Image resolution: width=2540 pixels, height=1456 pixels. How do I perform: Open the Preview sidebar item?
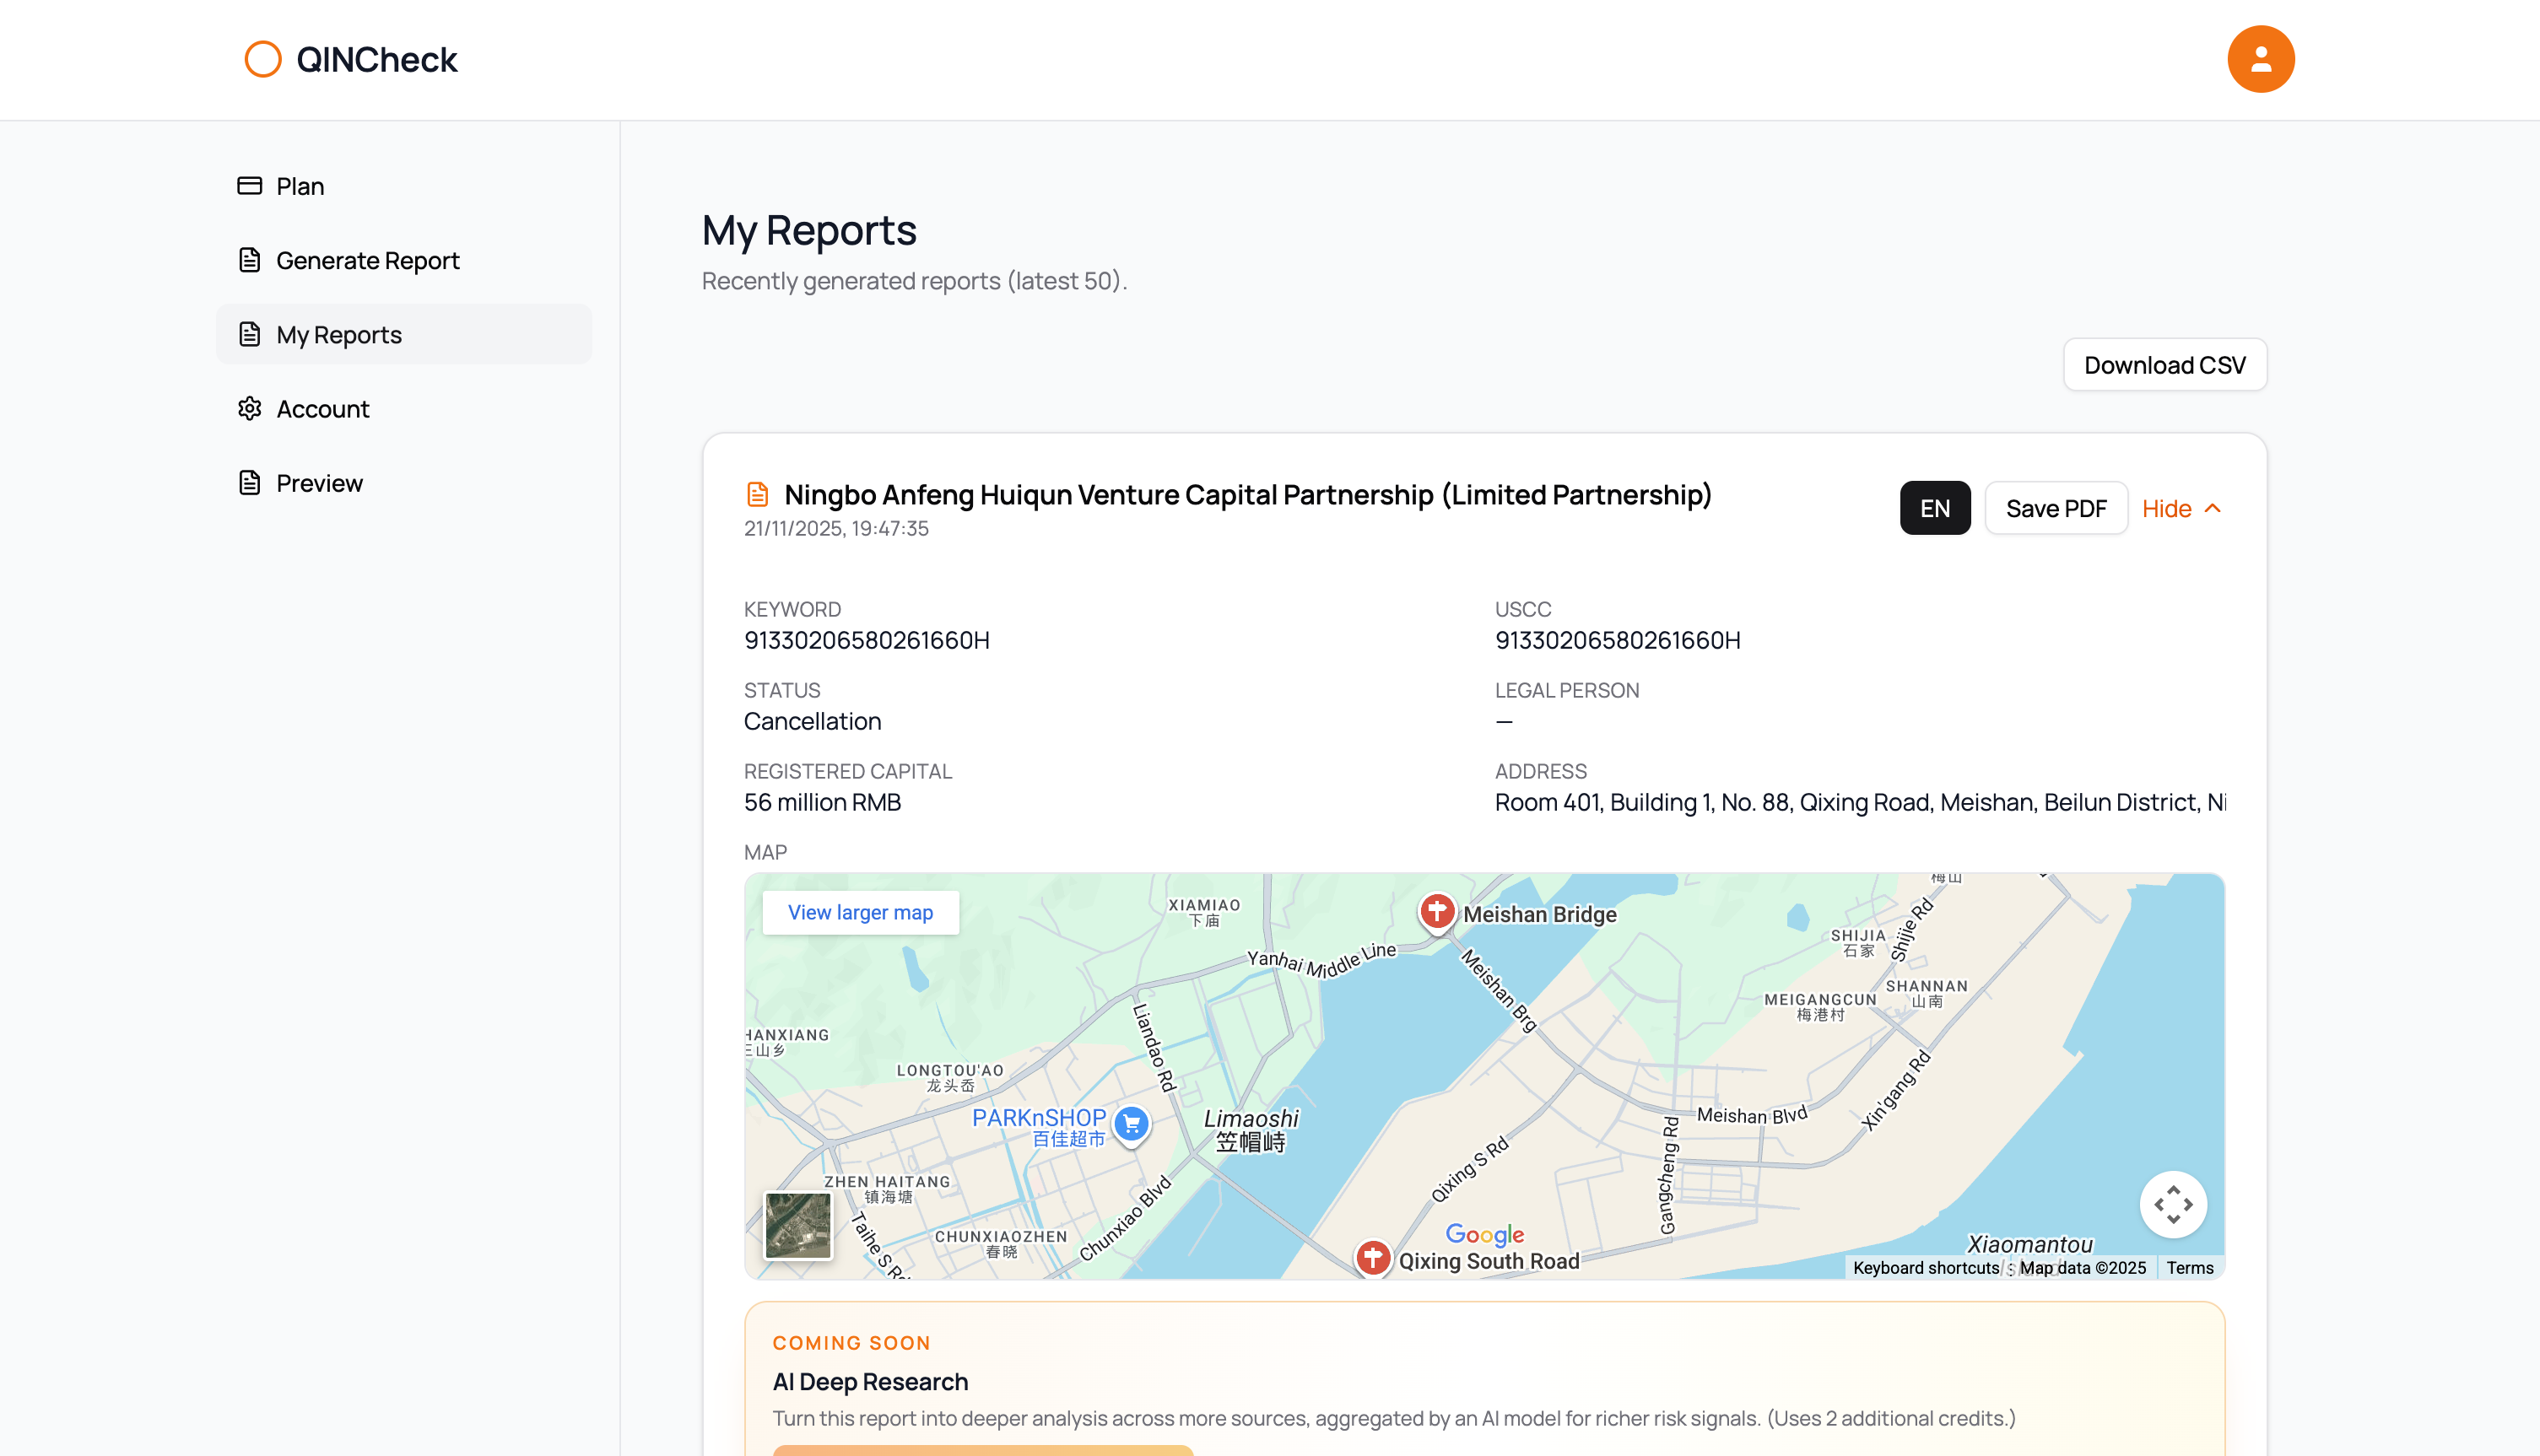tap(319, 483)
